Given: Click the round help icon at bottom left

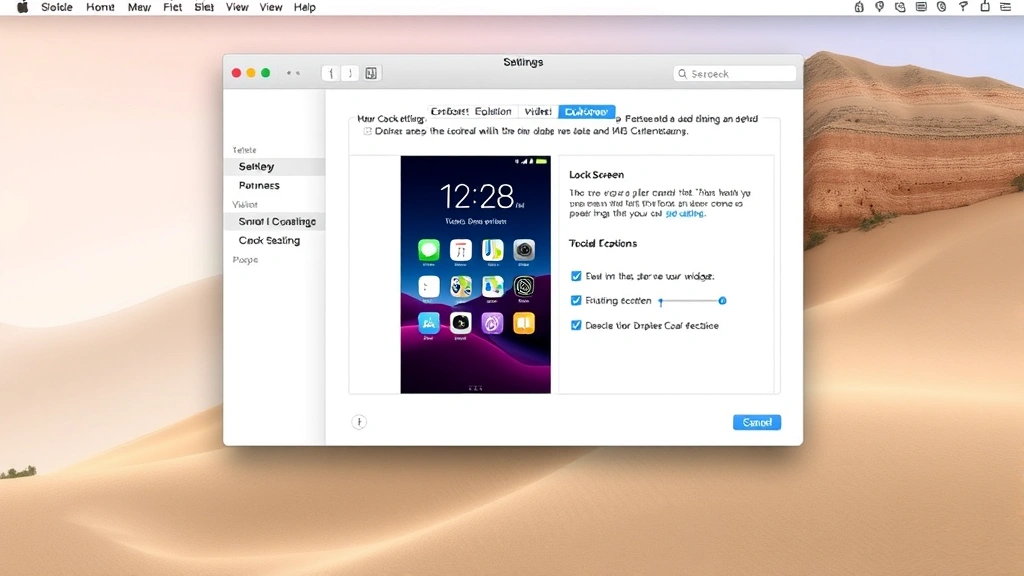Looking at the screenshot, I should tap(359, 422).
